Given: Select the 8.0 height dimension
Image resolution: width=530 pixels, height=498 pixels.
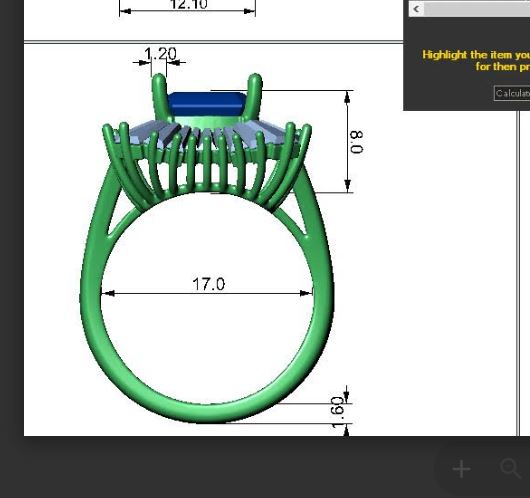Looking at the screenshot, I should coord(357,142).
